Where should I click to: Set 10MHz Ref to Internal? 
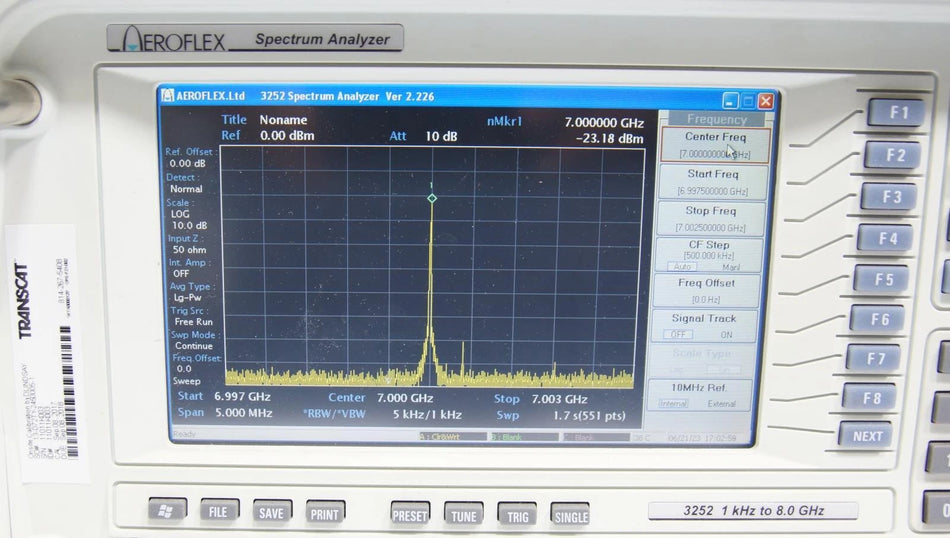point(673,404)
